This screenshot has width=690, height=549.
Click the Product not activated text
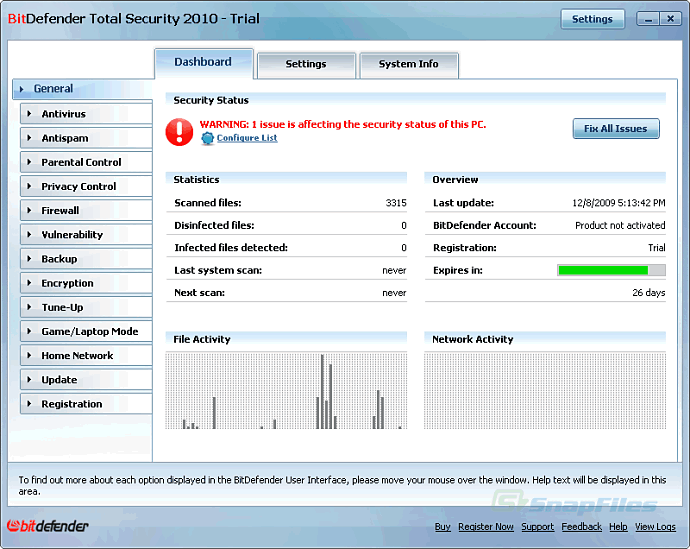[620, 225]
